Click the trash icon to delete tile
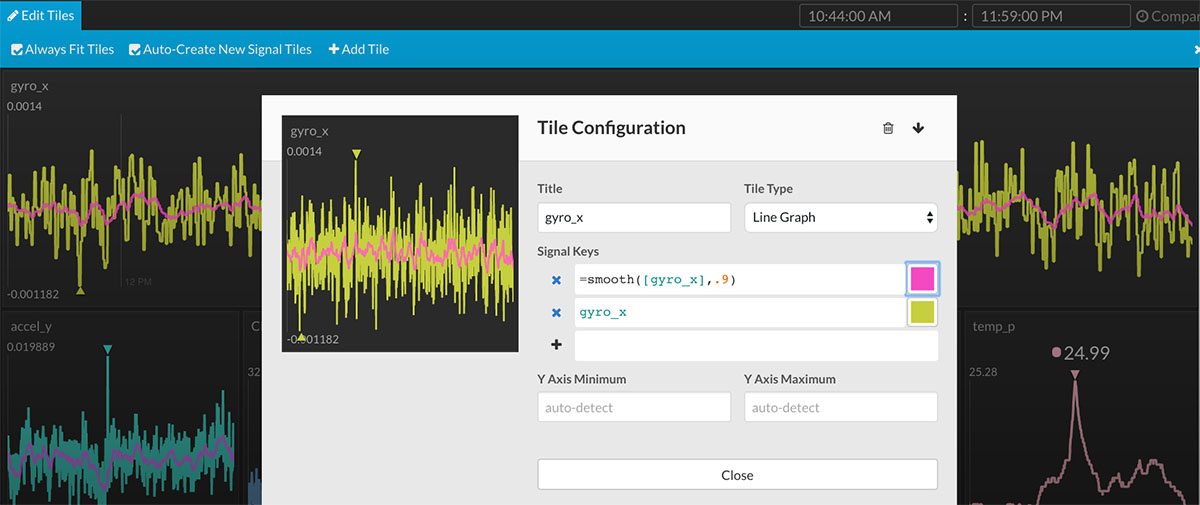The image size is (1200, 505). [x=888, y=128]
